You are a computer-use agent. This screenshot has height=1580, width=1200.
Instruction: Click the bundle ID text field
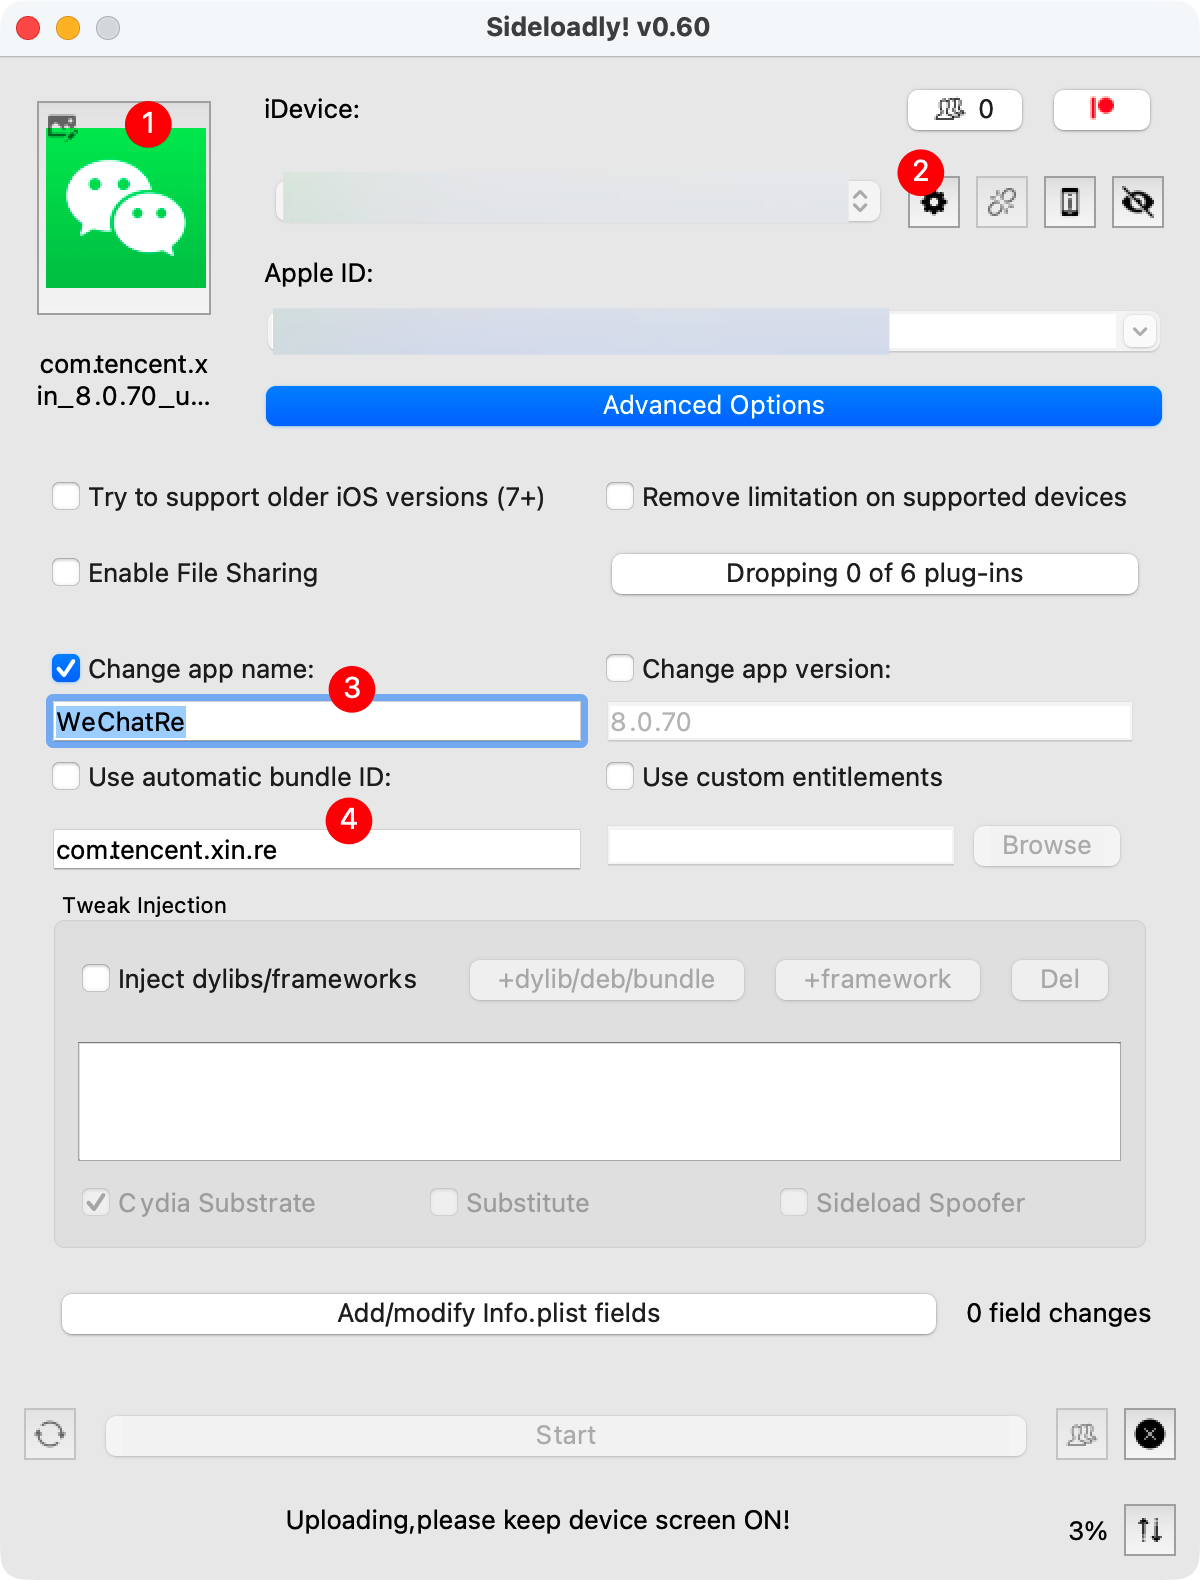[x=316, y=850]
